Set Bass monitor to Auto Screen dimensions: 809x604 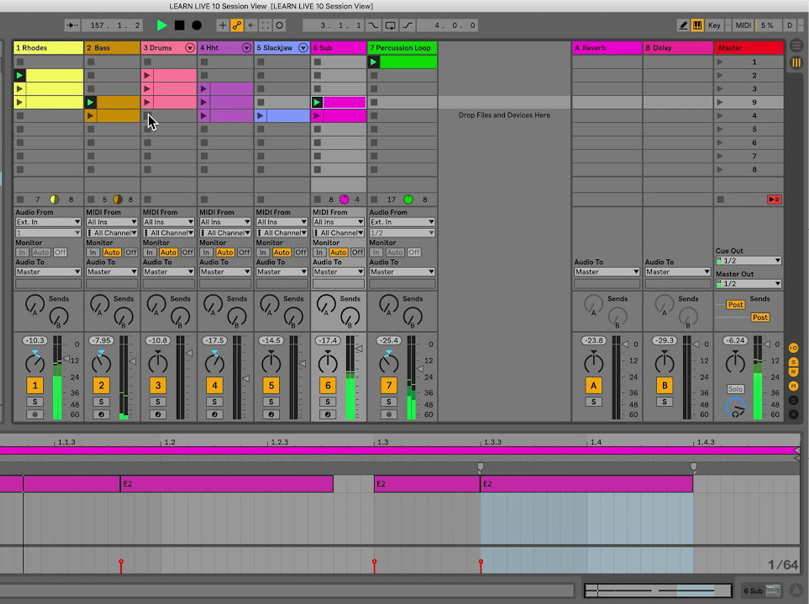112,252
